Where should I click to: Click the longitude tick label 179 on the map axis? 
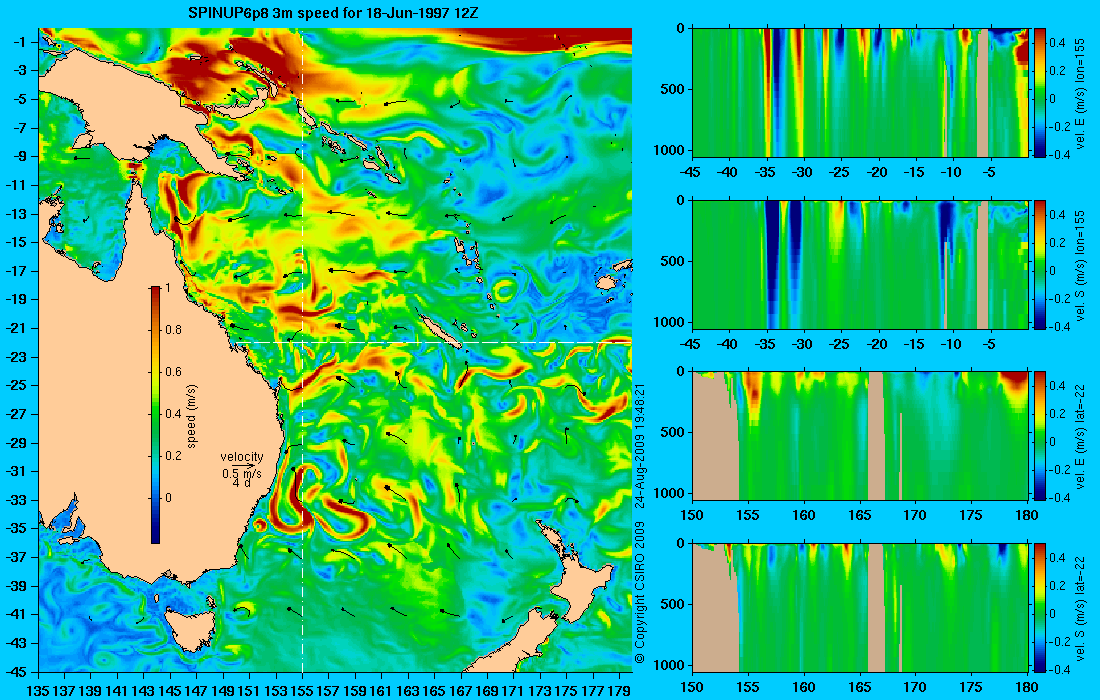click(619, 691)
